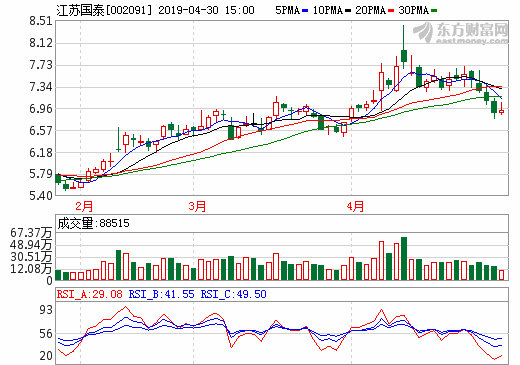Click the 3月 month label
The image size is (520, 365).
pos(197,206)
